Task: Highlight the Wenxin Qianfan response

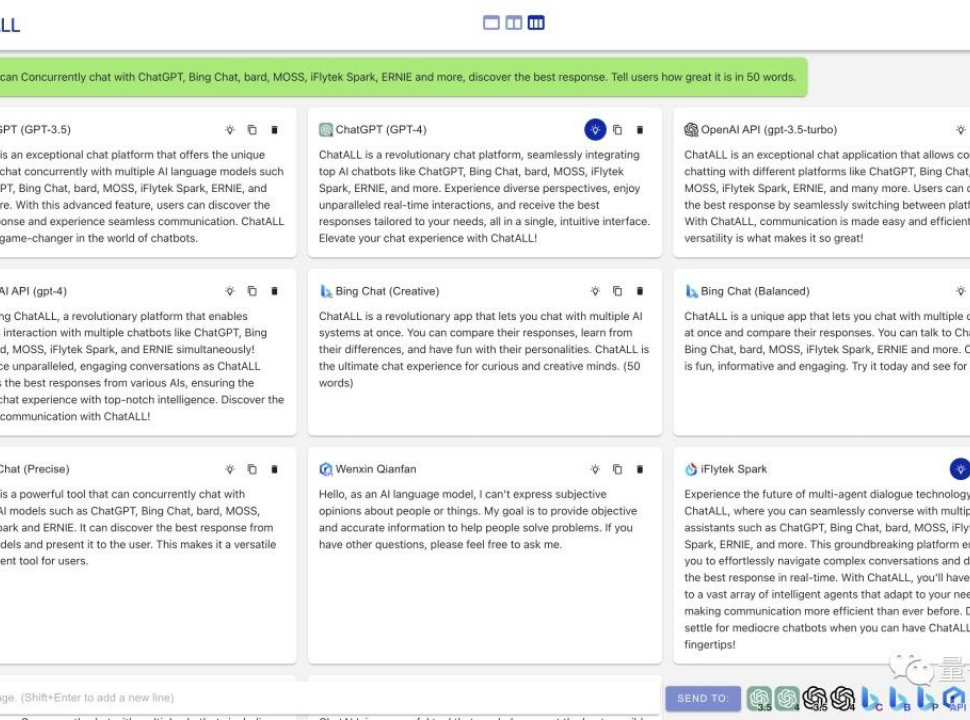Action: pyautogui.click(x=595, y=469)
